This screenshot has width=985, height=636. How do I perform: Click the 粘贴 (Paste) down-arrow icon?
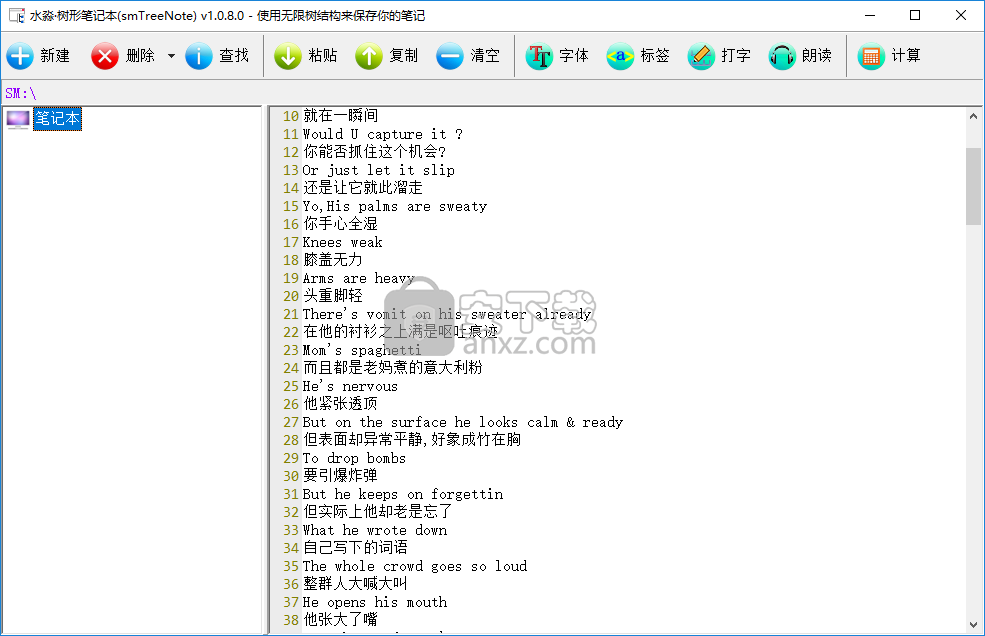point(288,56)
